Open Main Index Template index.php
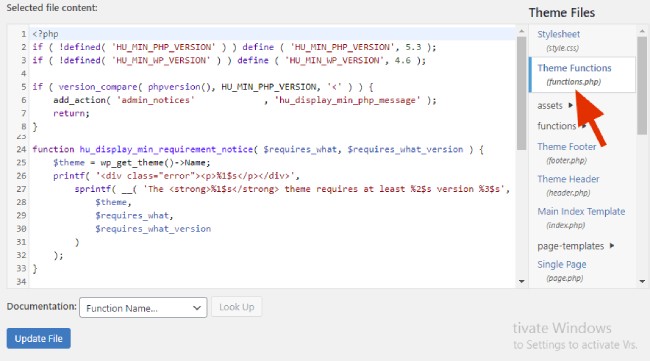The width and height of the screenshot is (650, 361). (581, 218)
